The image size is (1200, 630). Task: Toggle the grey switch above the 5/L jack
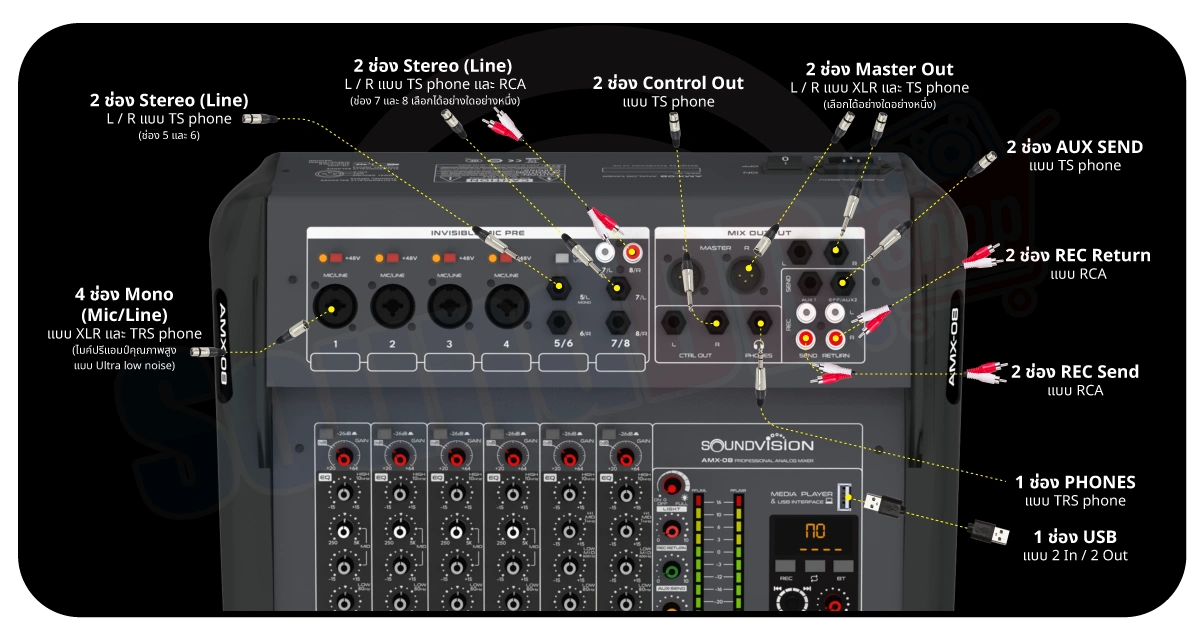(x=562, y=257)
